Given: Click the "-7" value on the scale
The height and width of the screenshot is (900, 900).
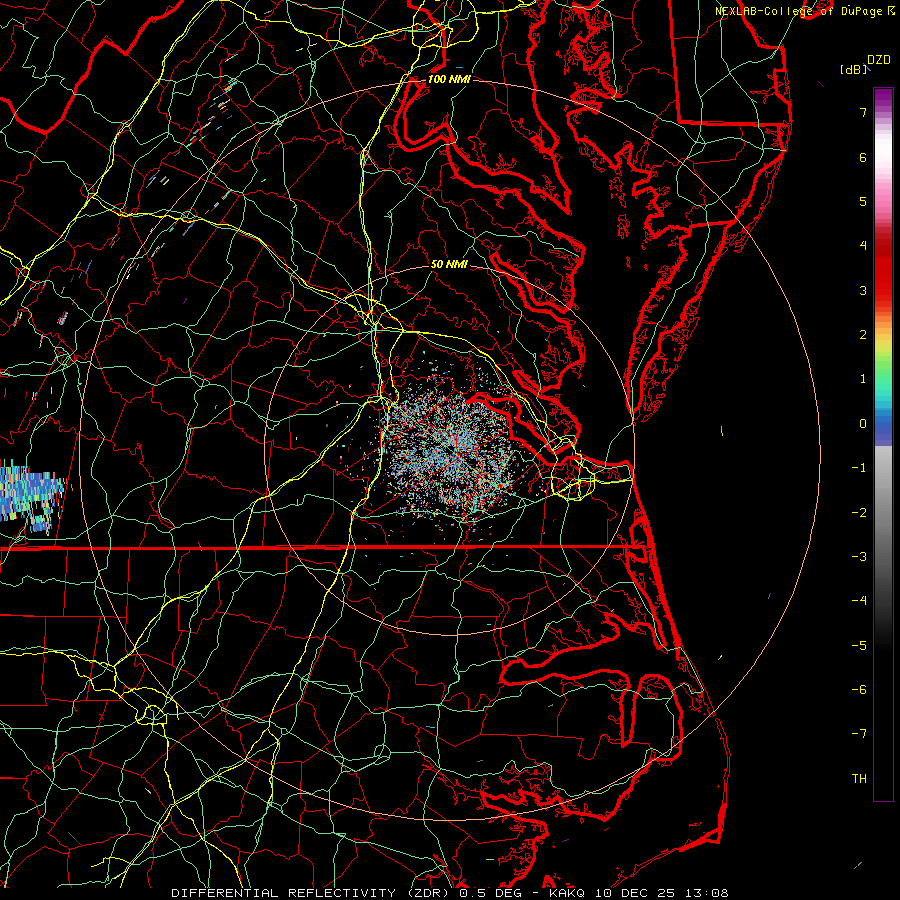Looking at the screenshot, I should (x=859, y=734).
